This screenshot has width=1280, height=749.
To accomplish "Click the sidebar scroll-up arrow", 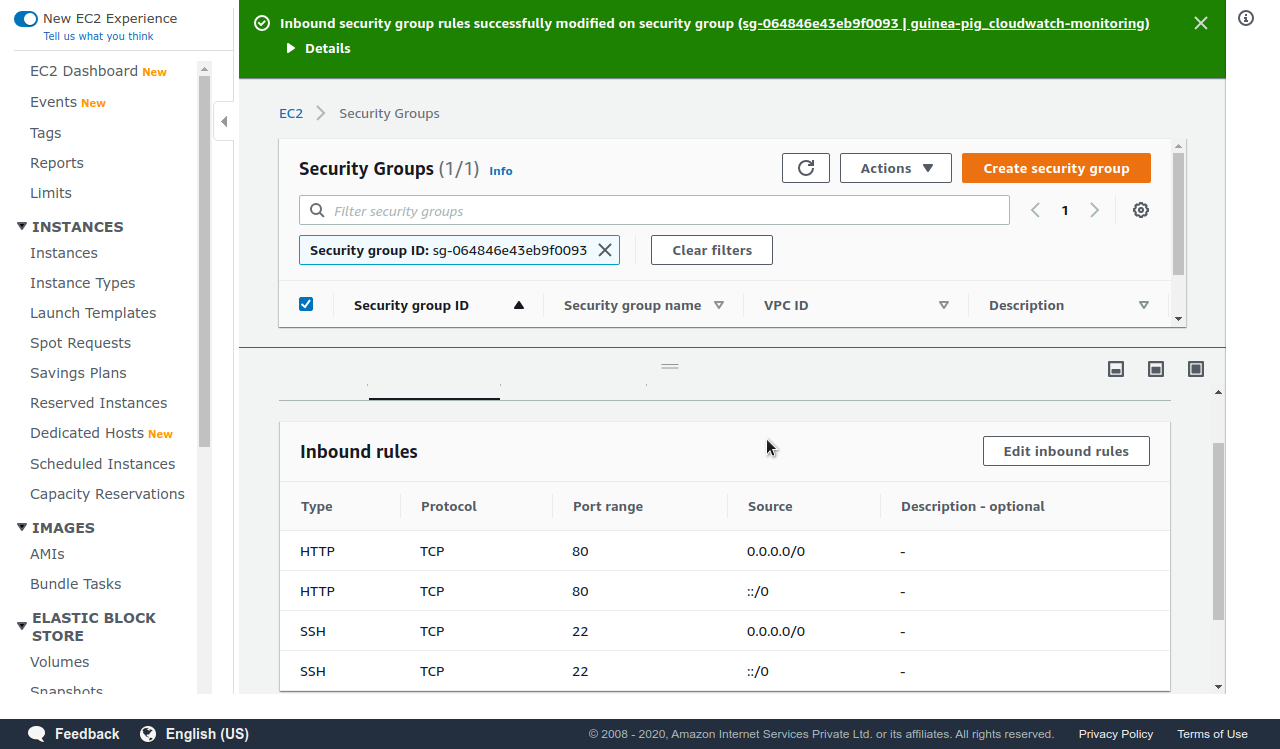I will click(x=205, y=69).
